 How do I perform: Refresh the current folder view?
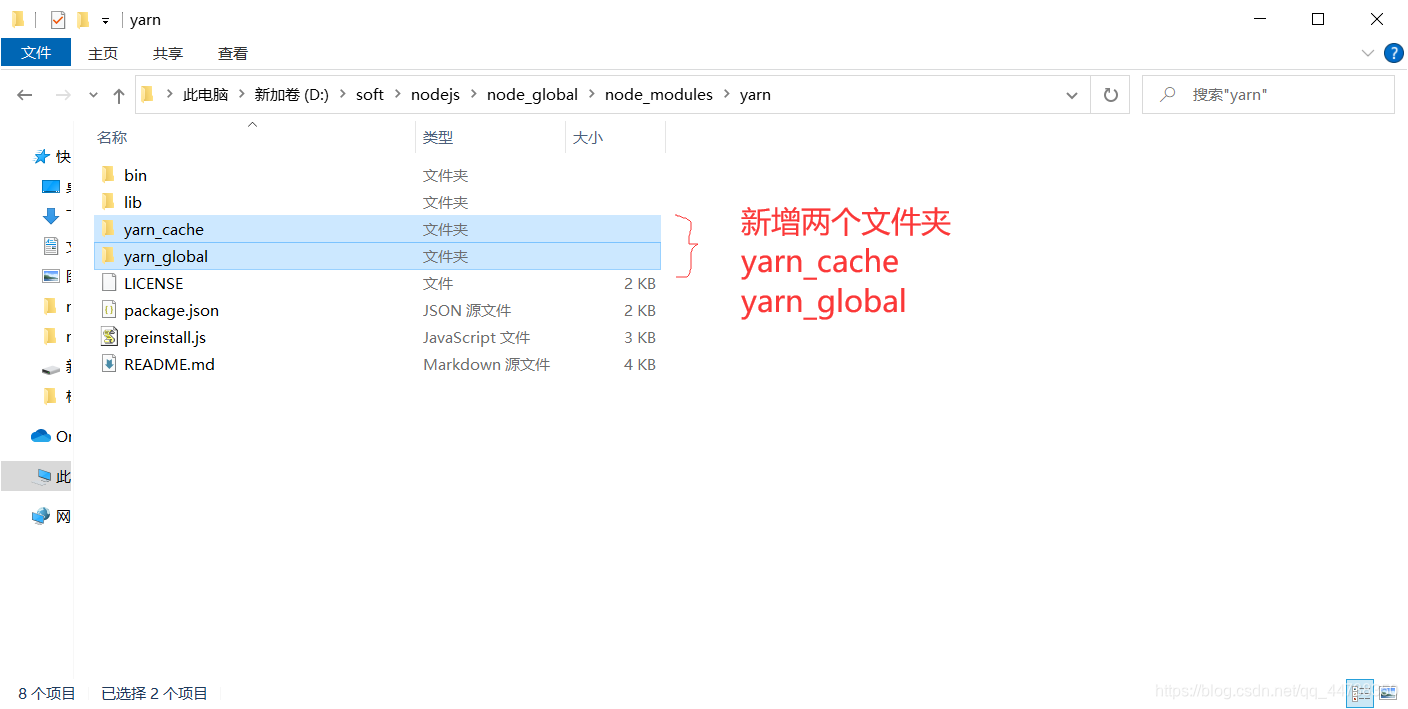[x=1110, y=94]
